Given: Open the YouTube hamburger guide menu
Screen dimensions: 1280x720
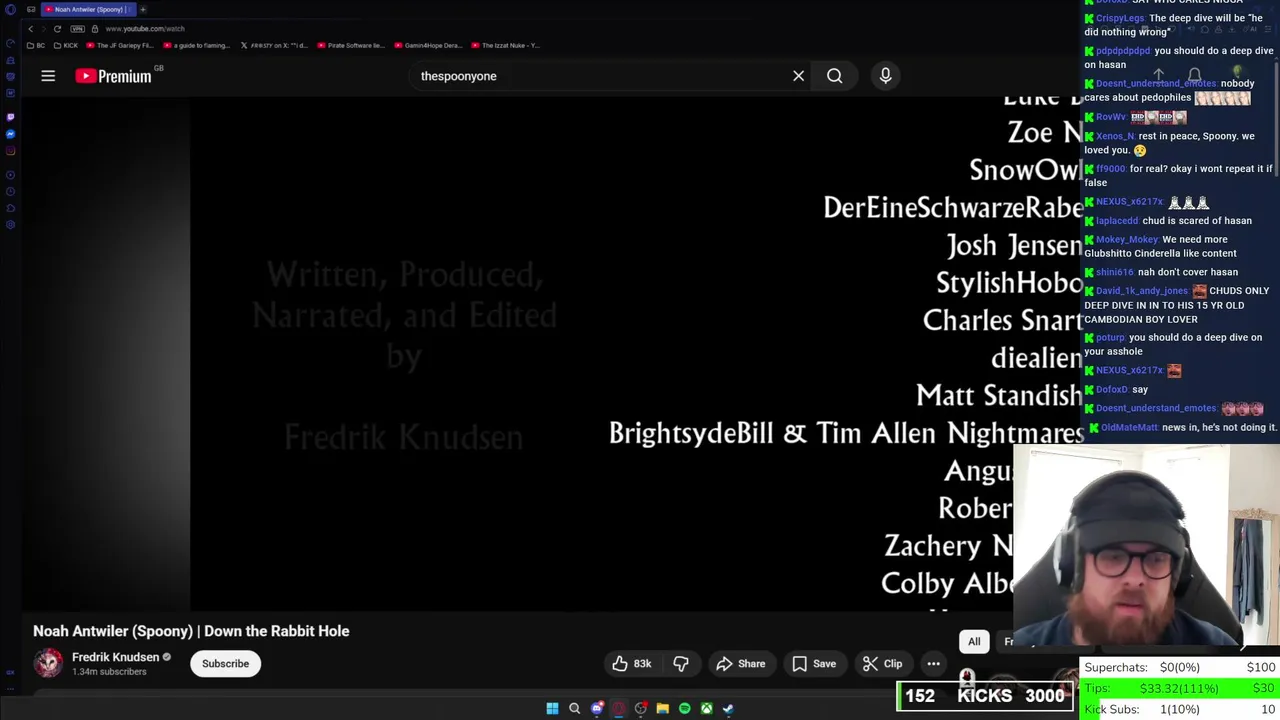Looking at the screenshot, I should pyautogui.click(x=48, y=76).
